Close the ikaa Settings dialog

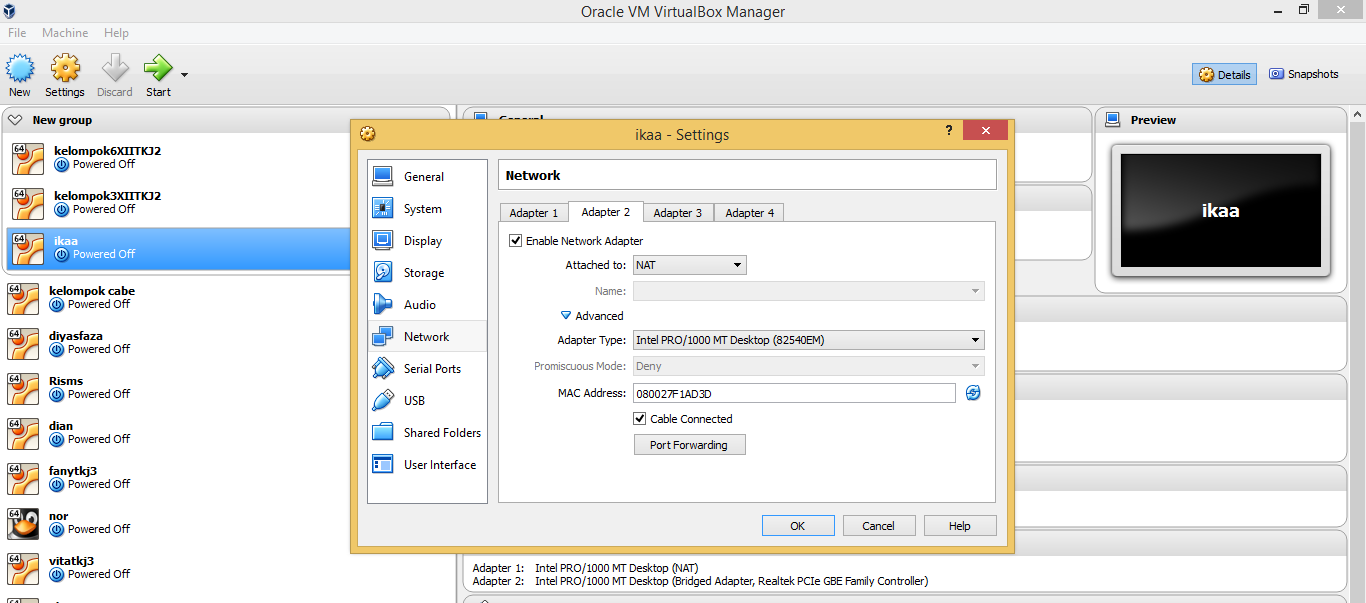pos(986,131)
